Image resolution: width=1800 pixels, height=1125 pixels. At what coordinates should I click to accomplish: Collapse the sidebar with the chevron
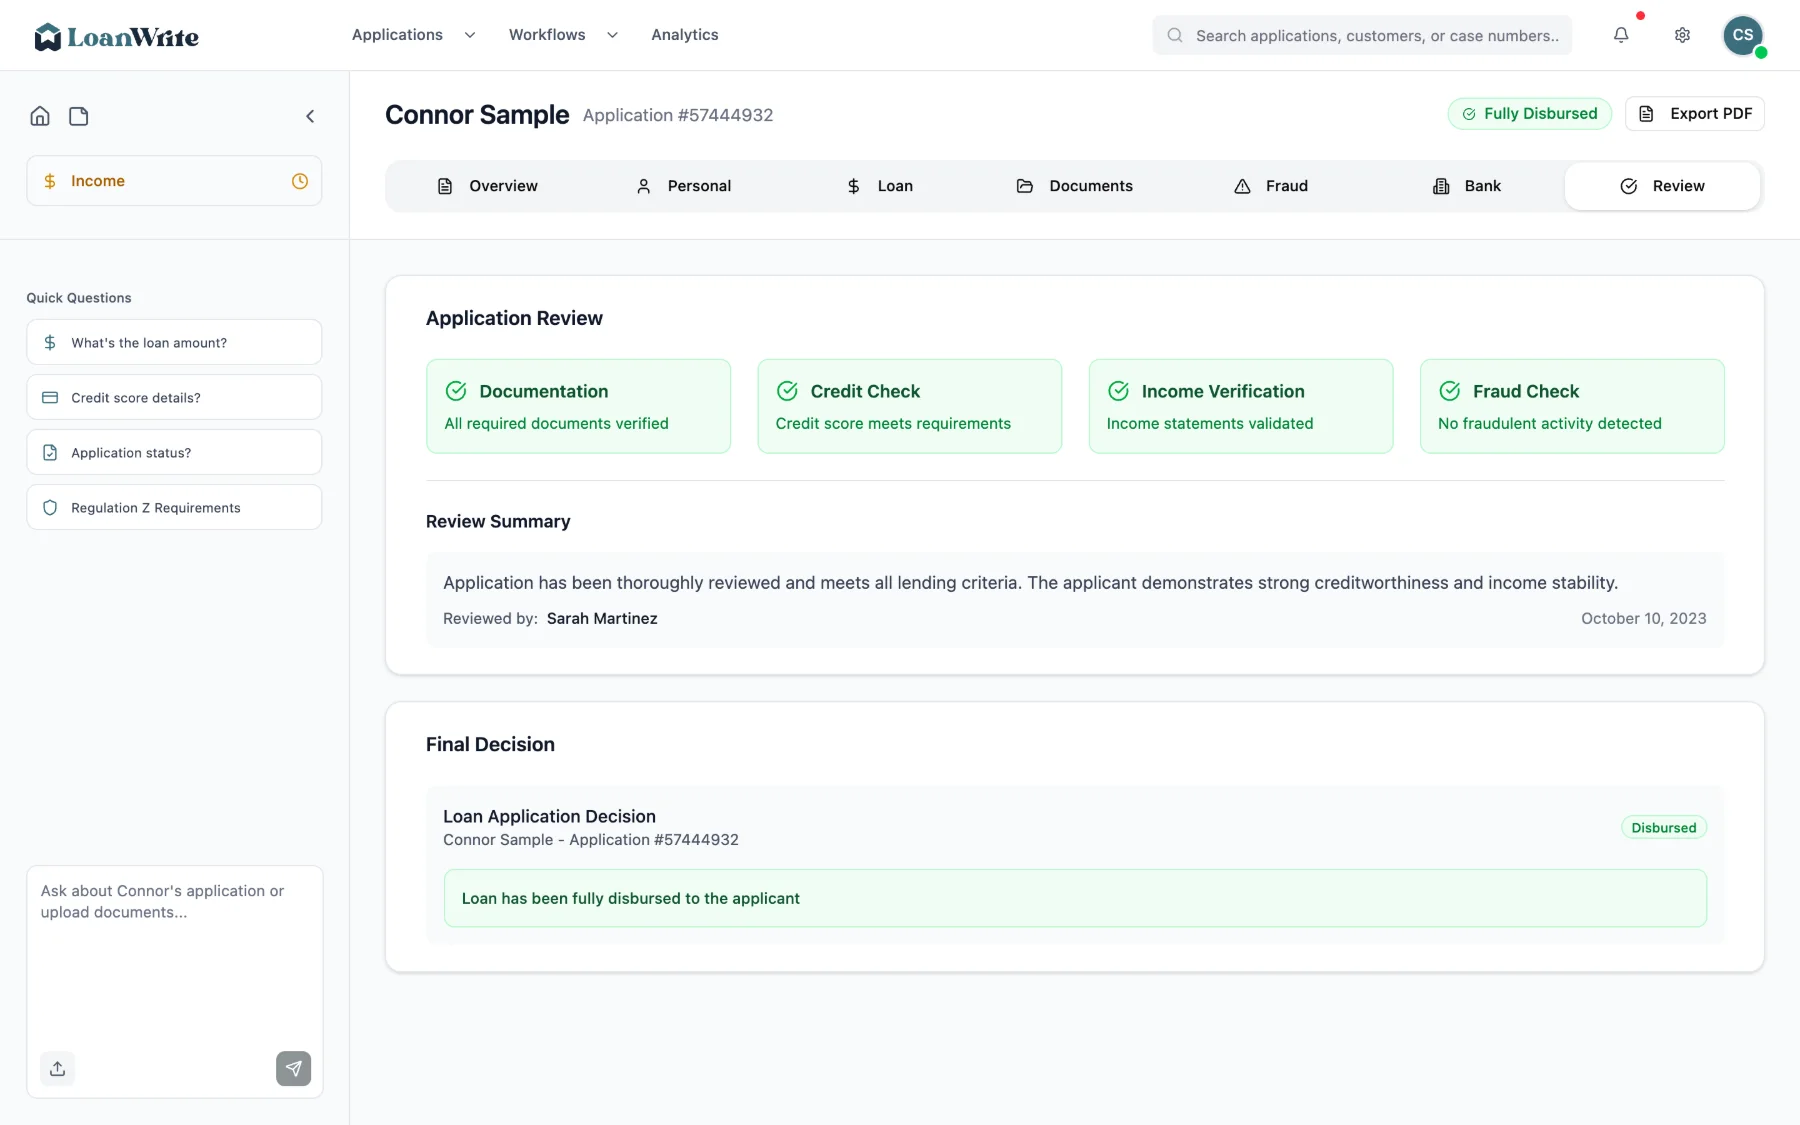coord(310,116)
